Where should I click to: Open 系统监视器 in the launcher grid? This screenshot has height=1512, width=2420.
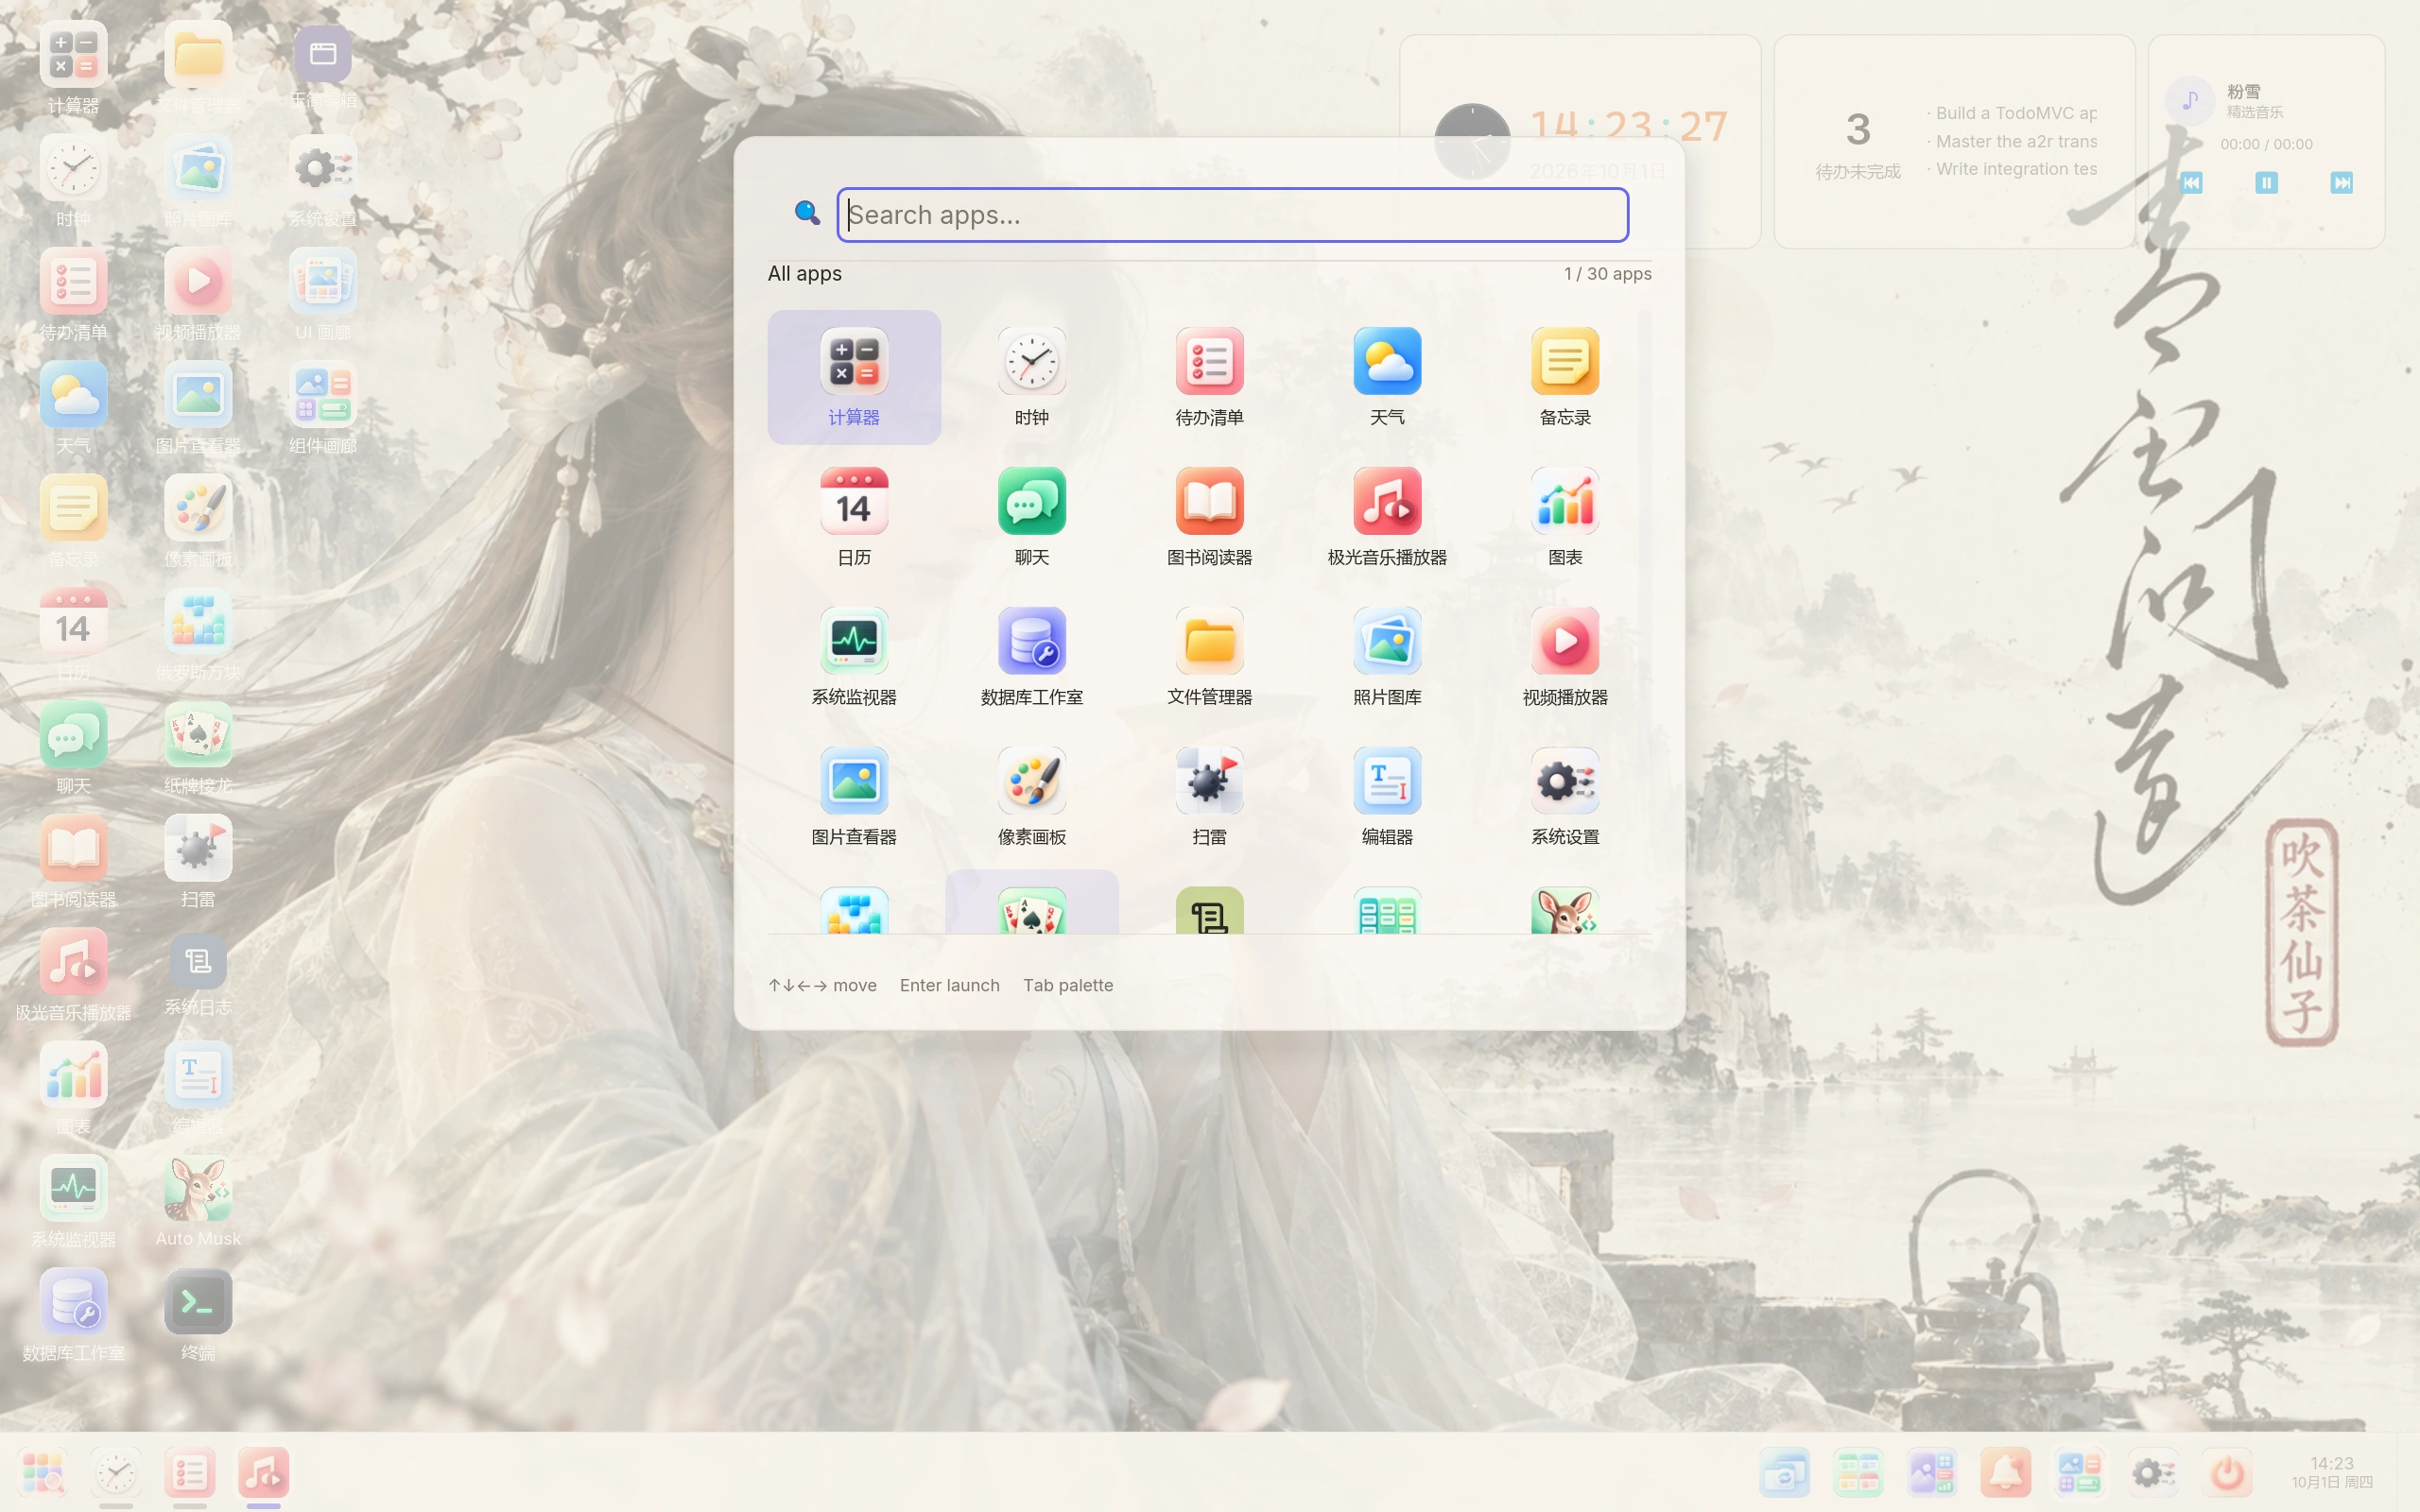[x=854, y=657]
